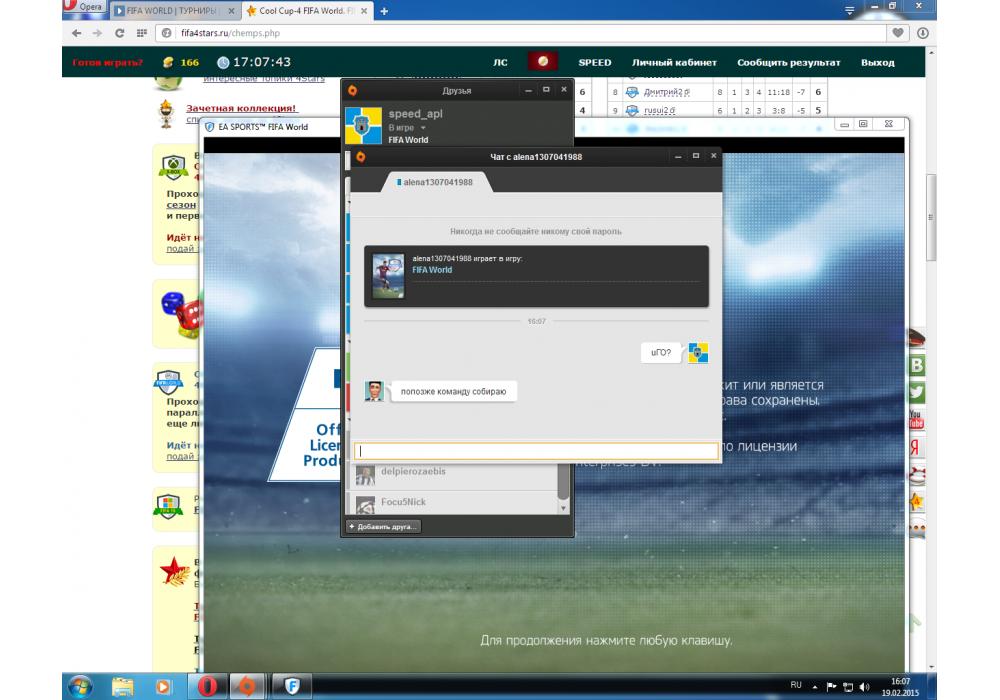Click the browser reload button
1000x700 pixels.
[119, 32]
